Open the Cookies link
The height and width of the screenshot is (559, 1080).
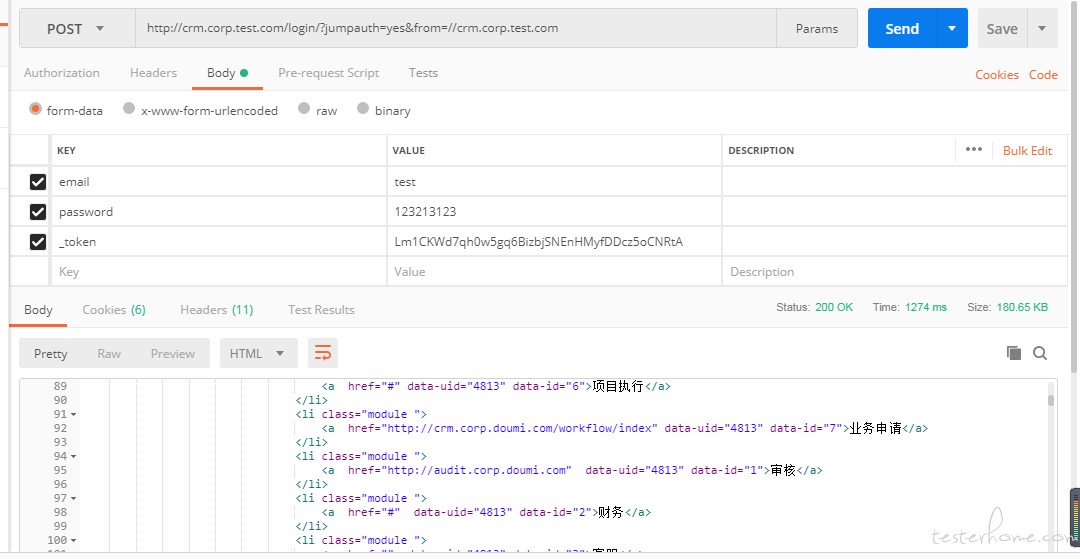[997, 75]
